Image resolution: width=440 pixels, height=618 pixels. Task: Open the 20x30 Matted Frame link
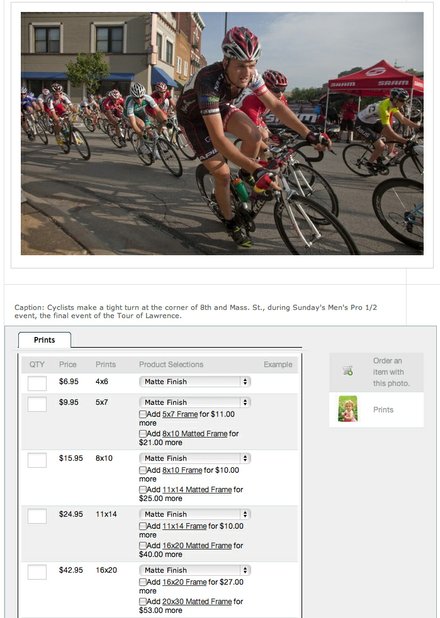[x=197, y=601]
